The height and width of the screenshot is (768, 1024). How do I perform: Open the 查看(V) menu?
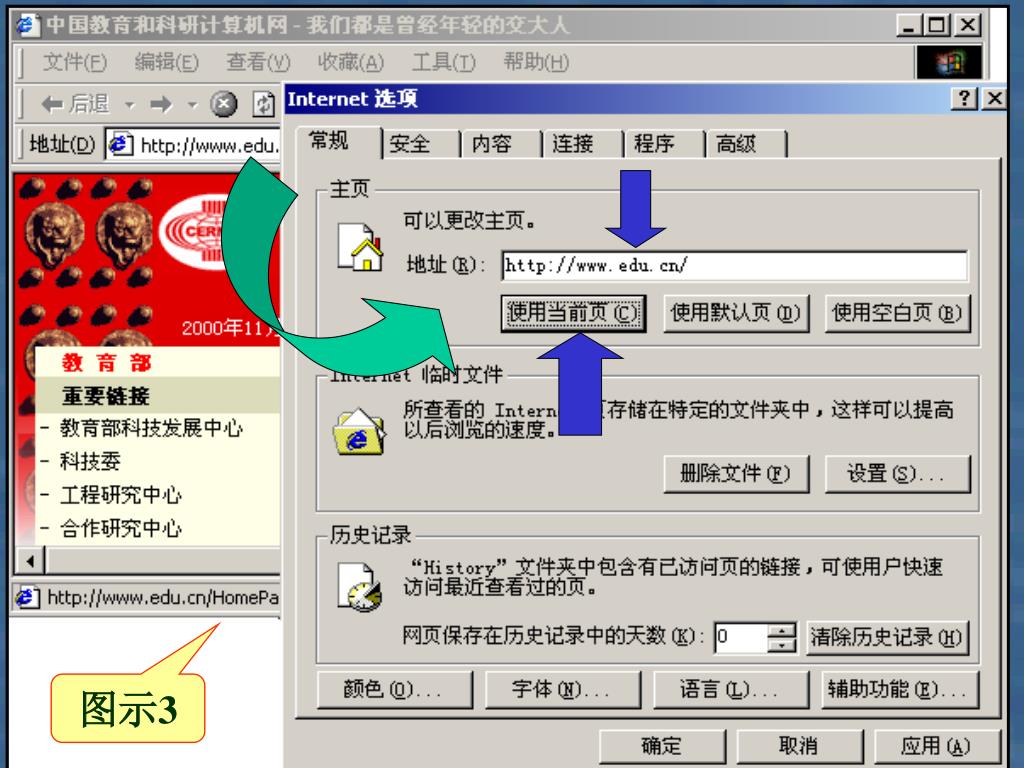coord(258,62)
